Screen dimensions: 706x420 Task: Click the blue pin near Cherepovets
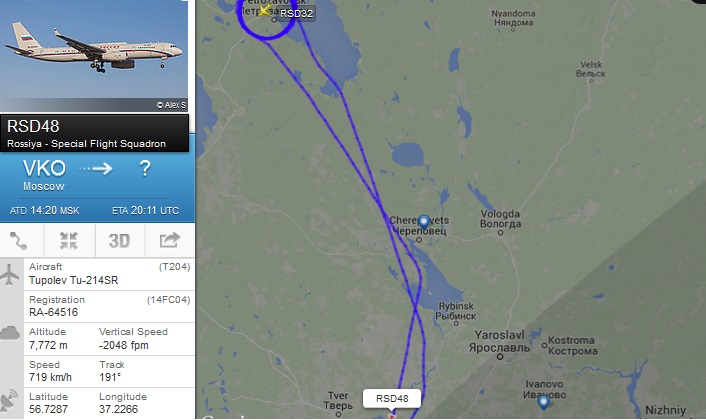point(423,222)
